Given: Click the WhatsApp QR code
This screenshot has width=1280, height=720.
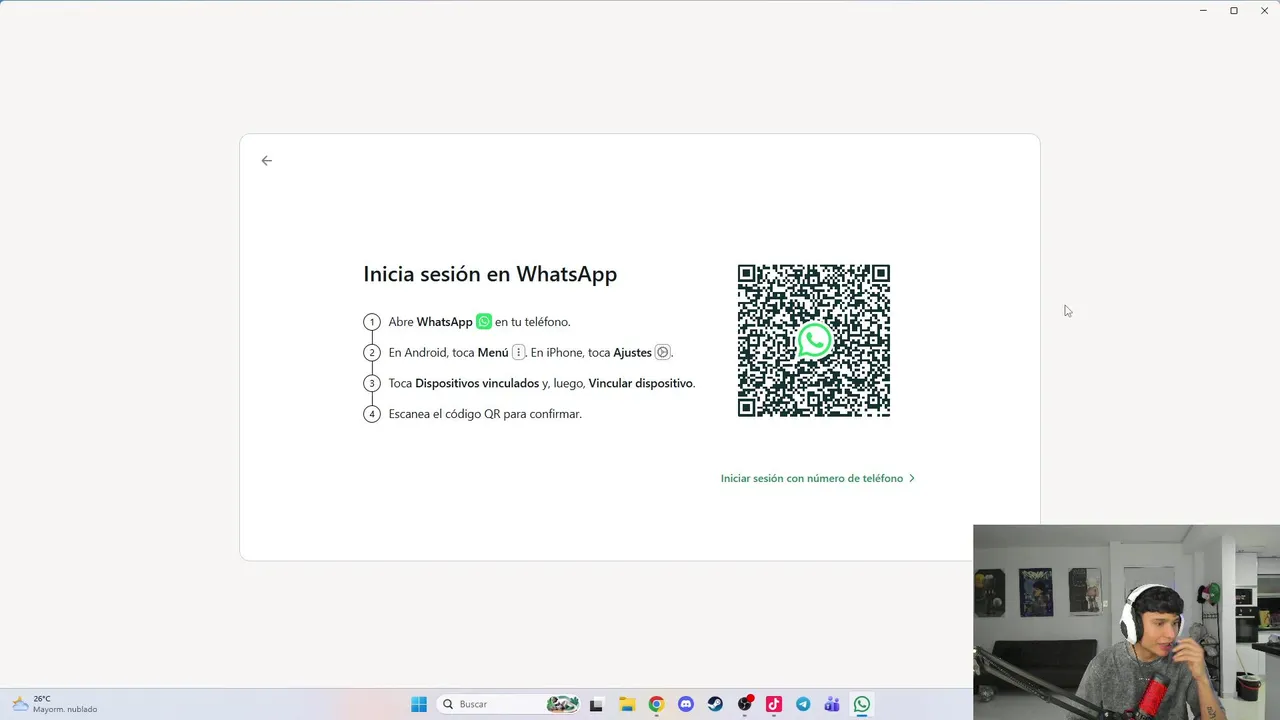Looking at the screenshot, I should pos(814,341).
